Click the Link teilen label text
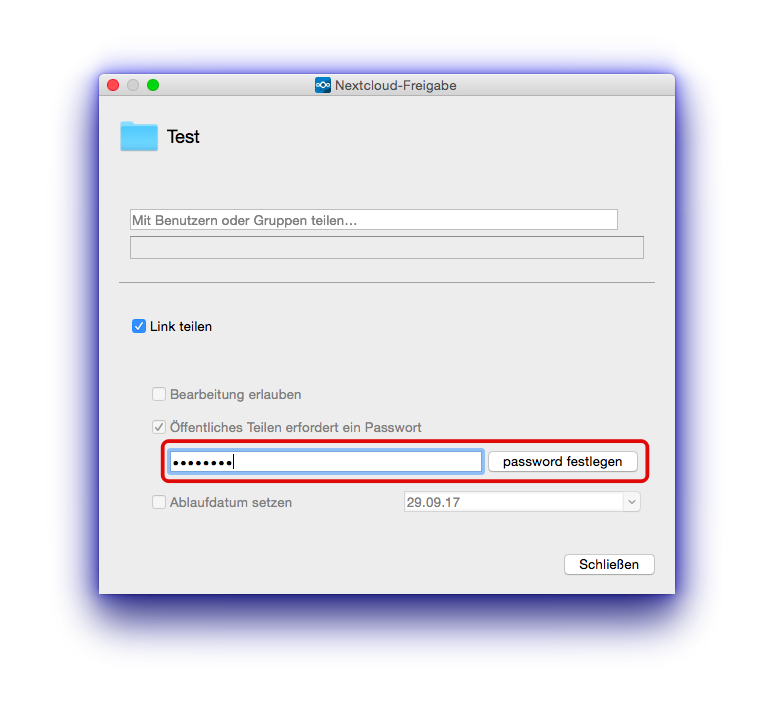The image size is (774, 718). point(181,327)
